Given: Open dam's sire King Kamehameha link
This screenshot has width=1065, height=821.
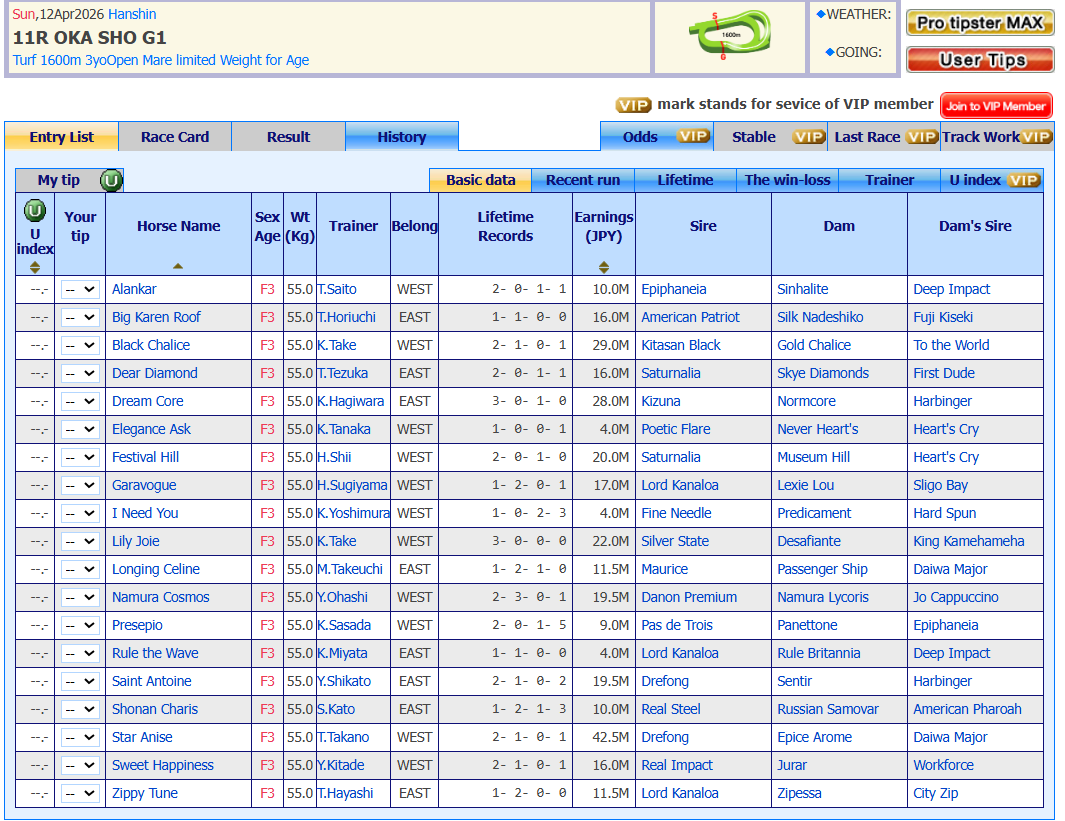Looking at the screenshot, I should point(969,541).
